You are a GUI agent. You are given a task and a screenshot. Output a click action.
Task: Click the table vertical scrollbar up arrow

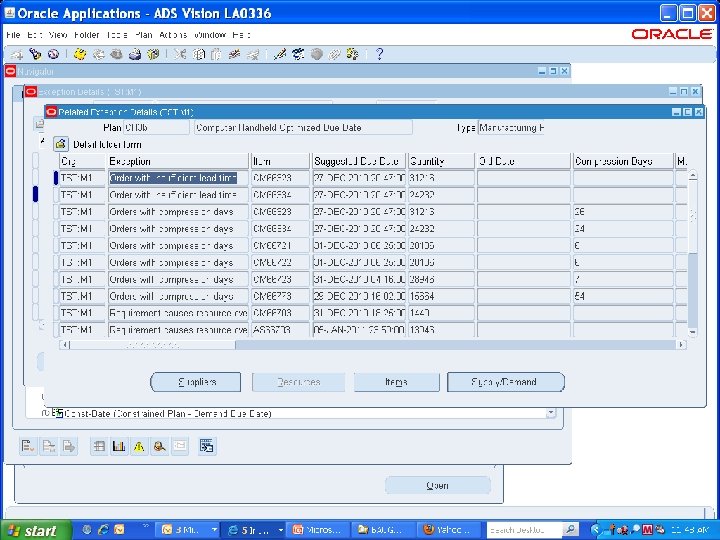pos(692,175)
